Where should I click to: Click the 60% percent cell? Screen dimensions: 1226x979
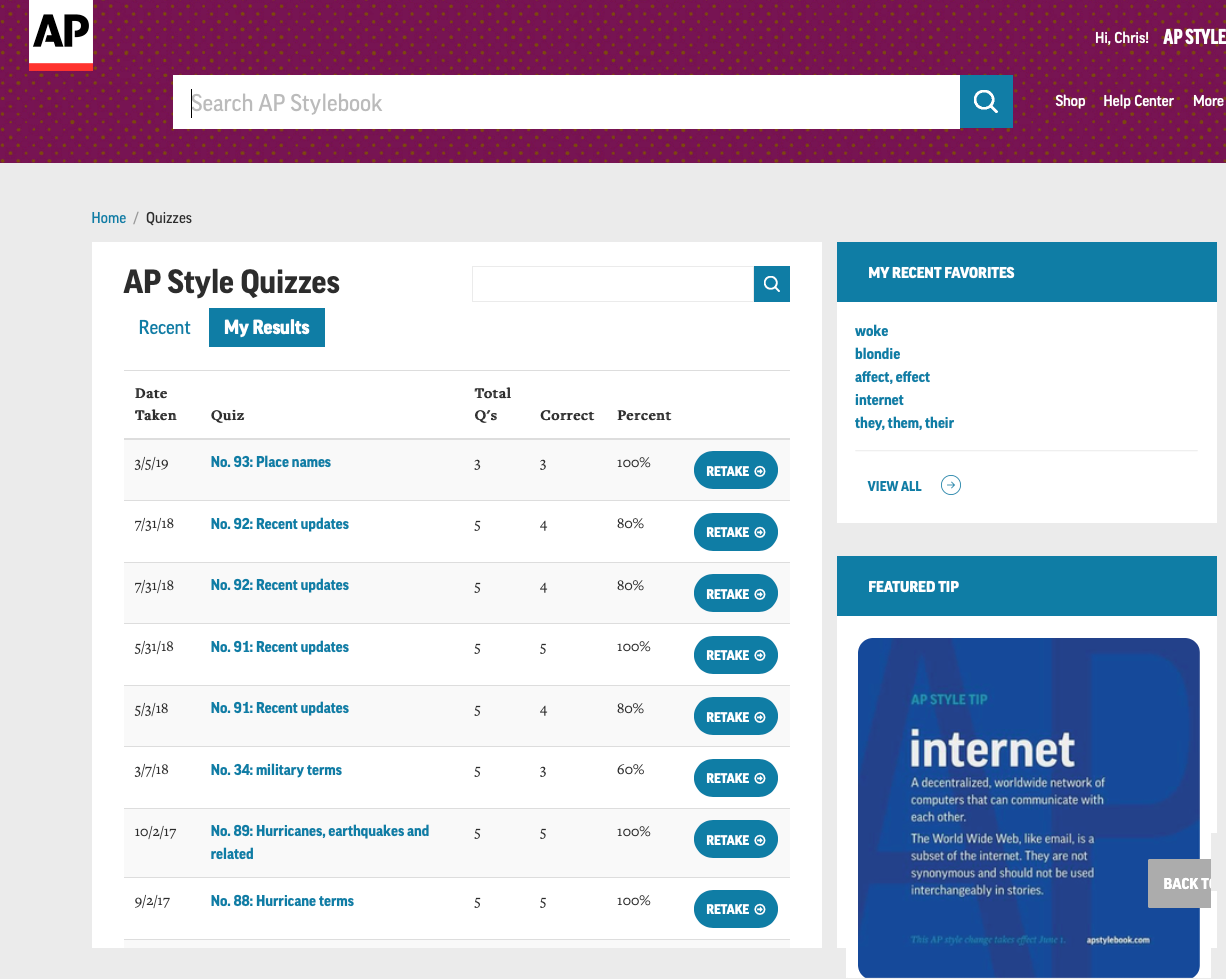click(x=630, y=770)
